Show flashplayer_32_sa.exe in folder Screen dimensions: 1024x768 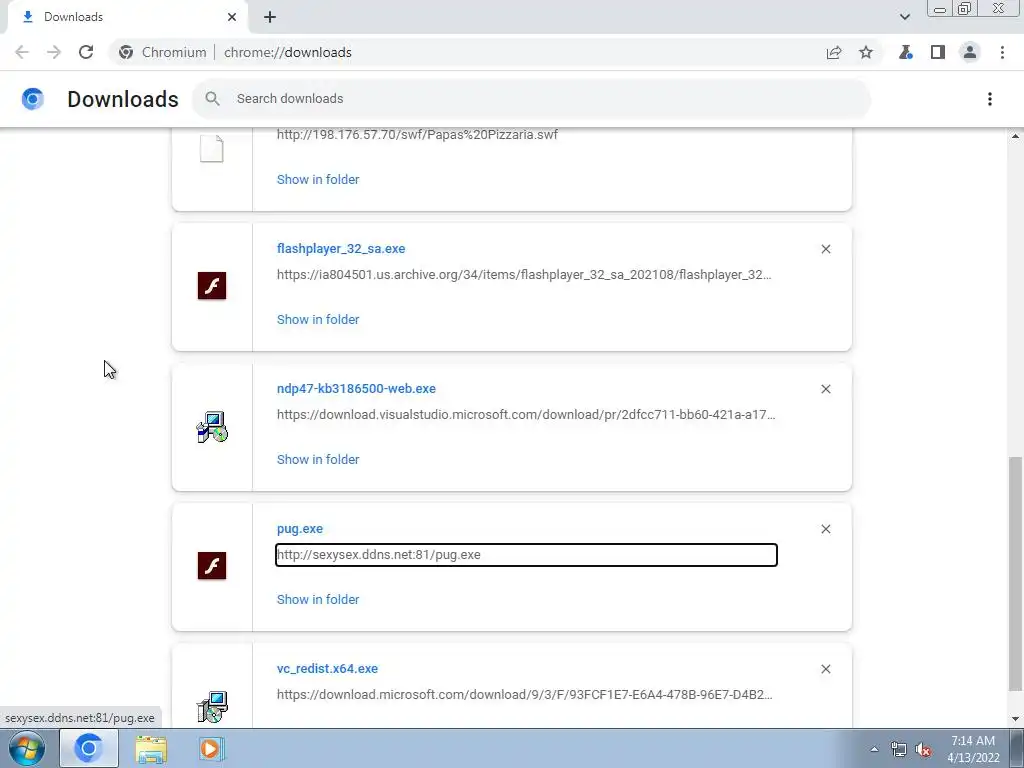pyautogui.click(x=318, y=319)
